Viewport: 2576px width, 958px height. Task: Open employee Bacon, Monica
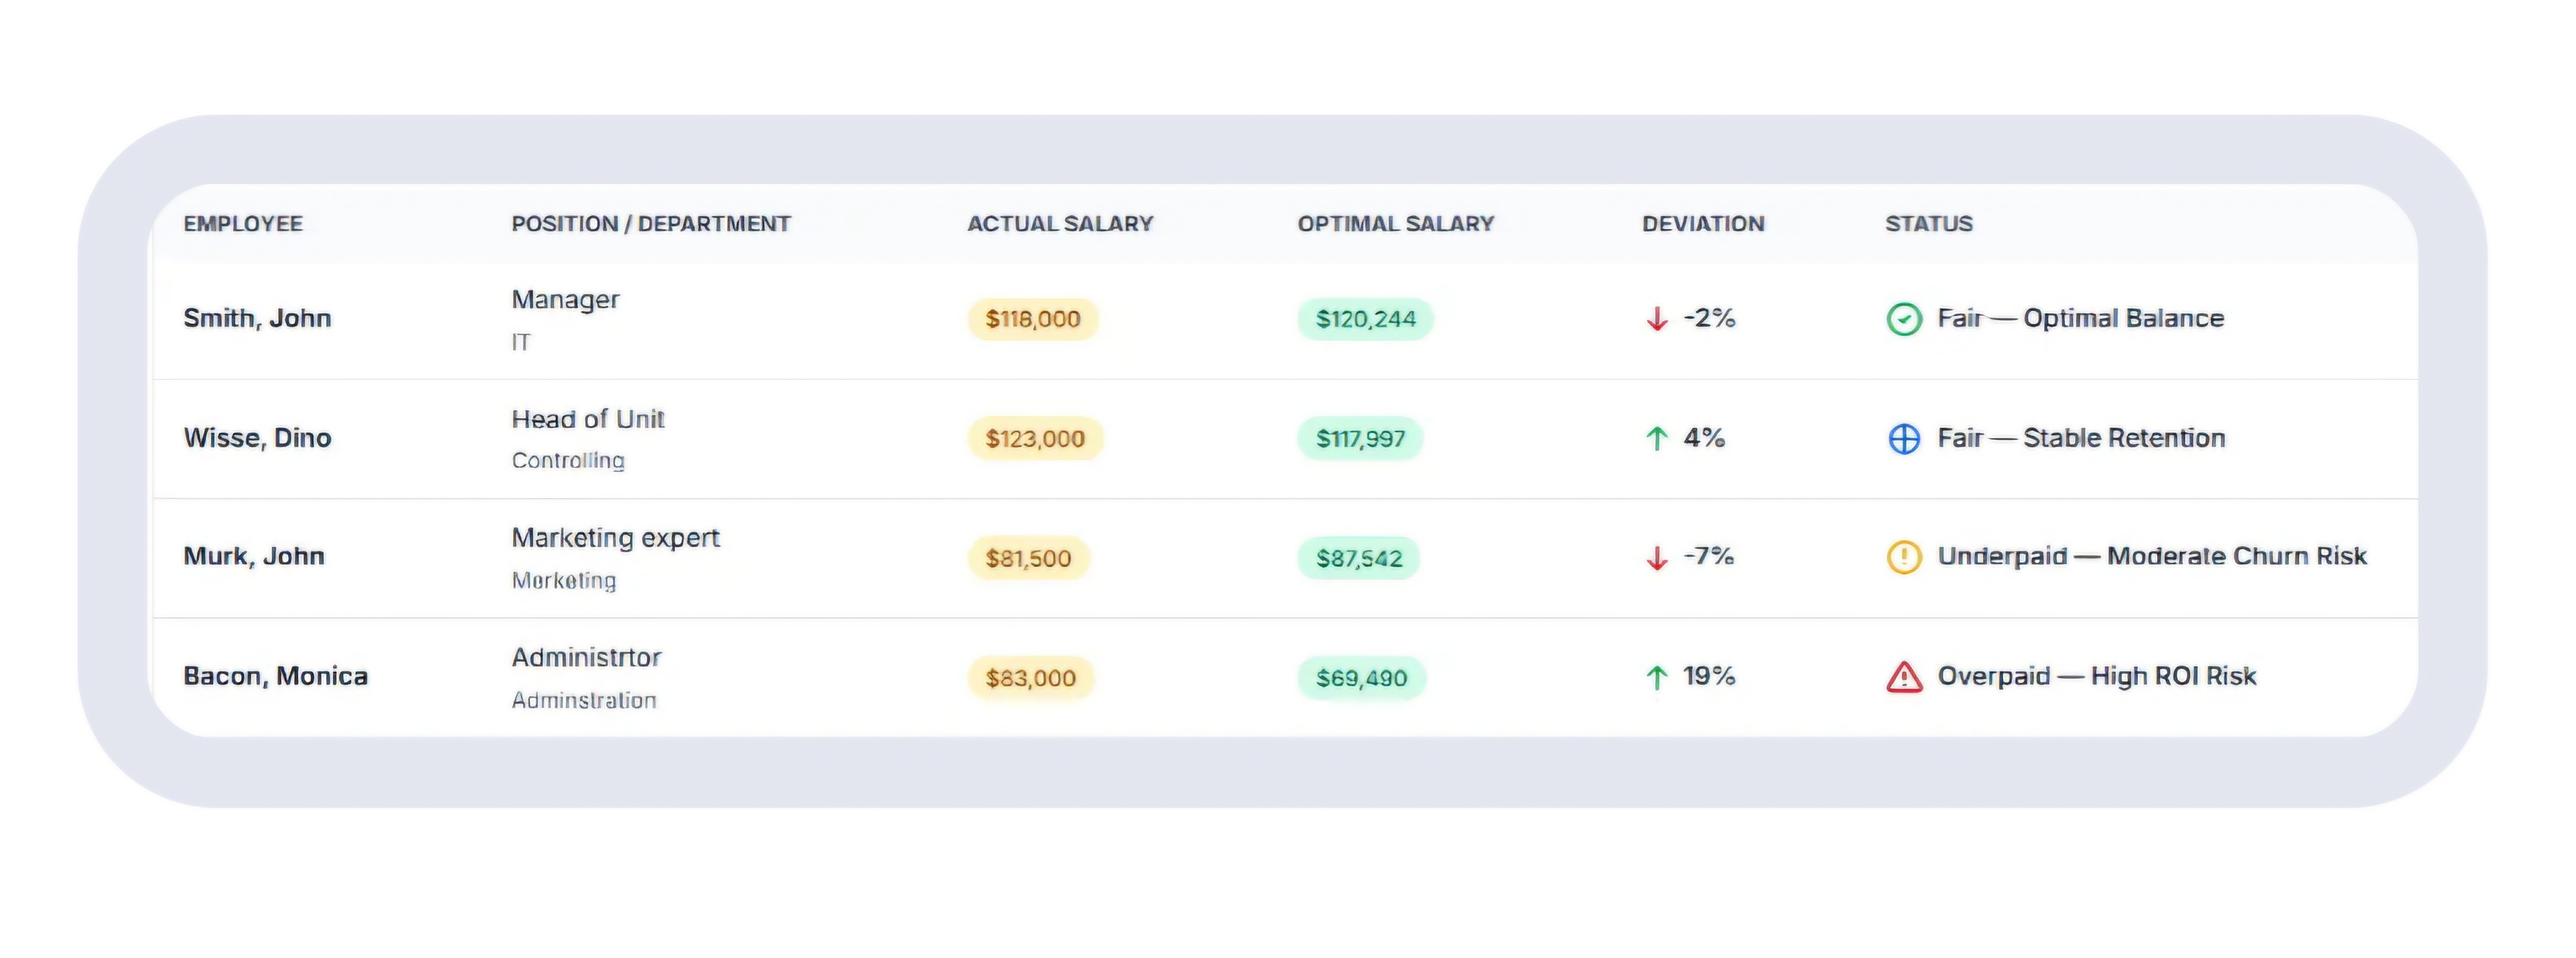tap(275, 676)
